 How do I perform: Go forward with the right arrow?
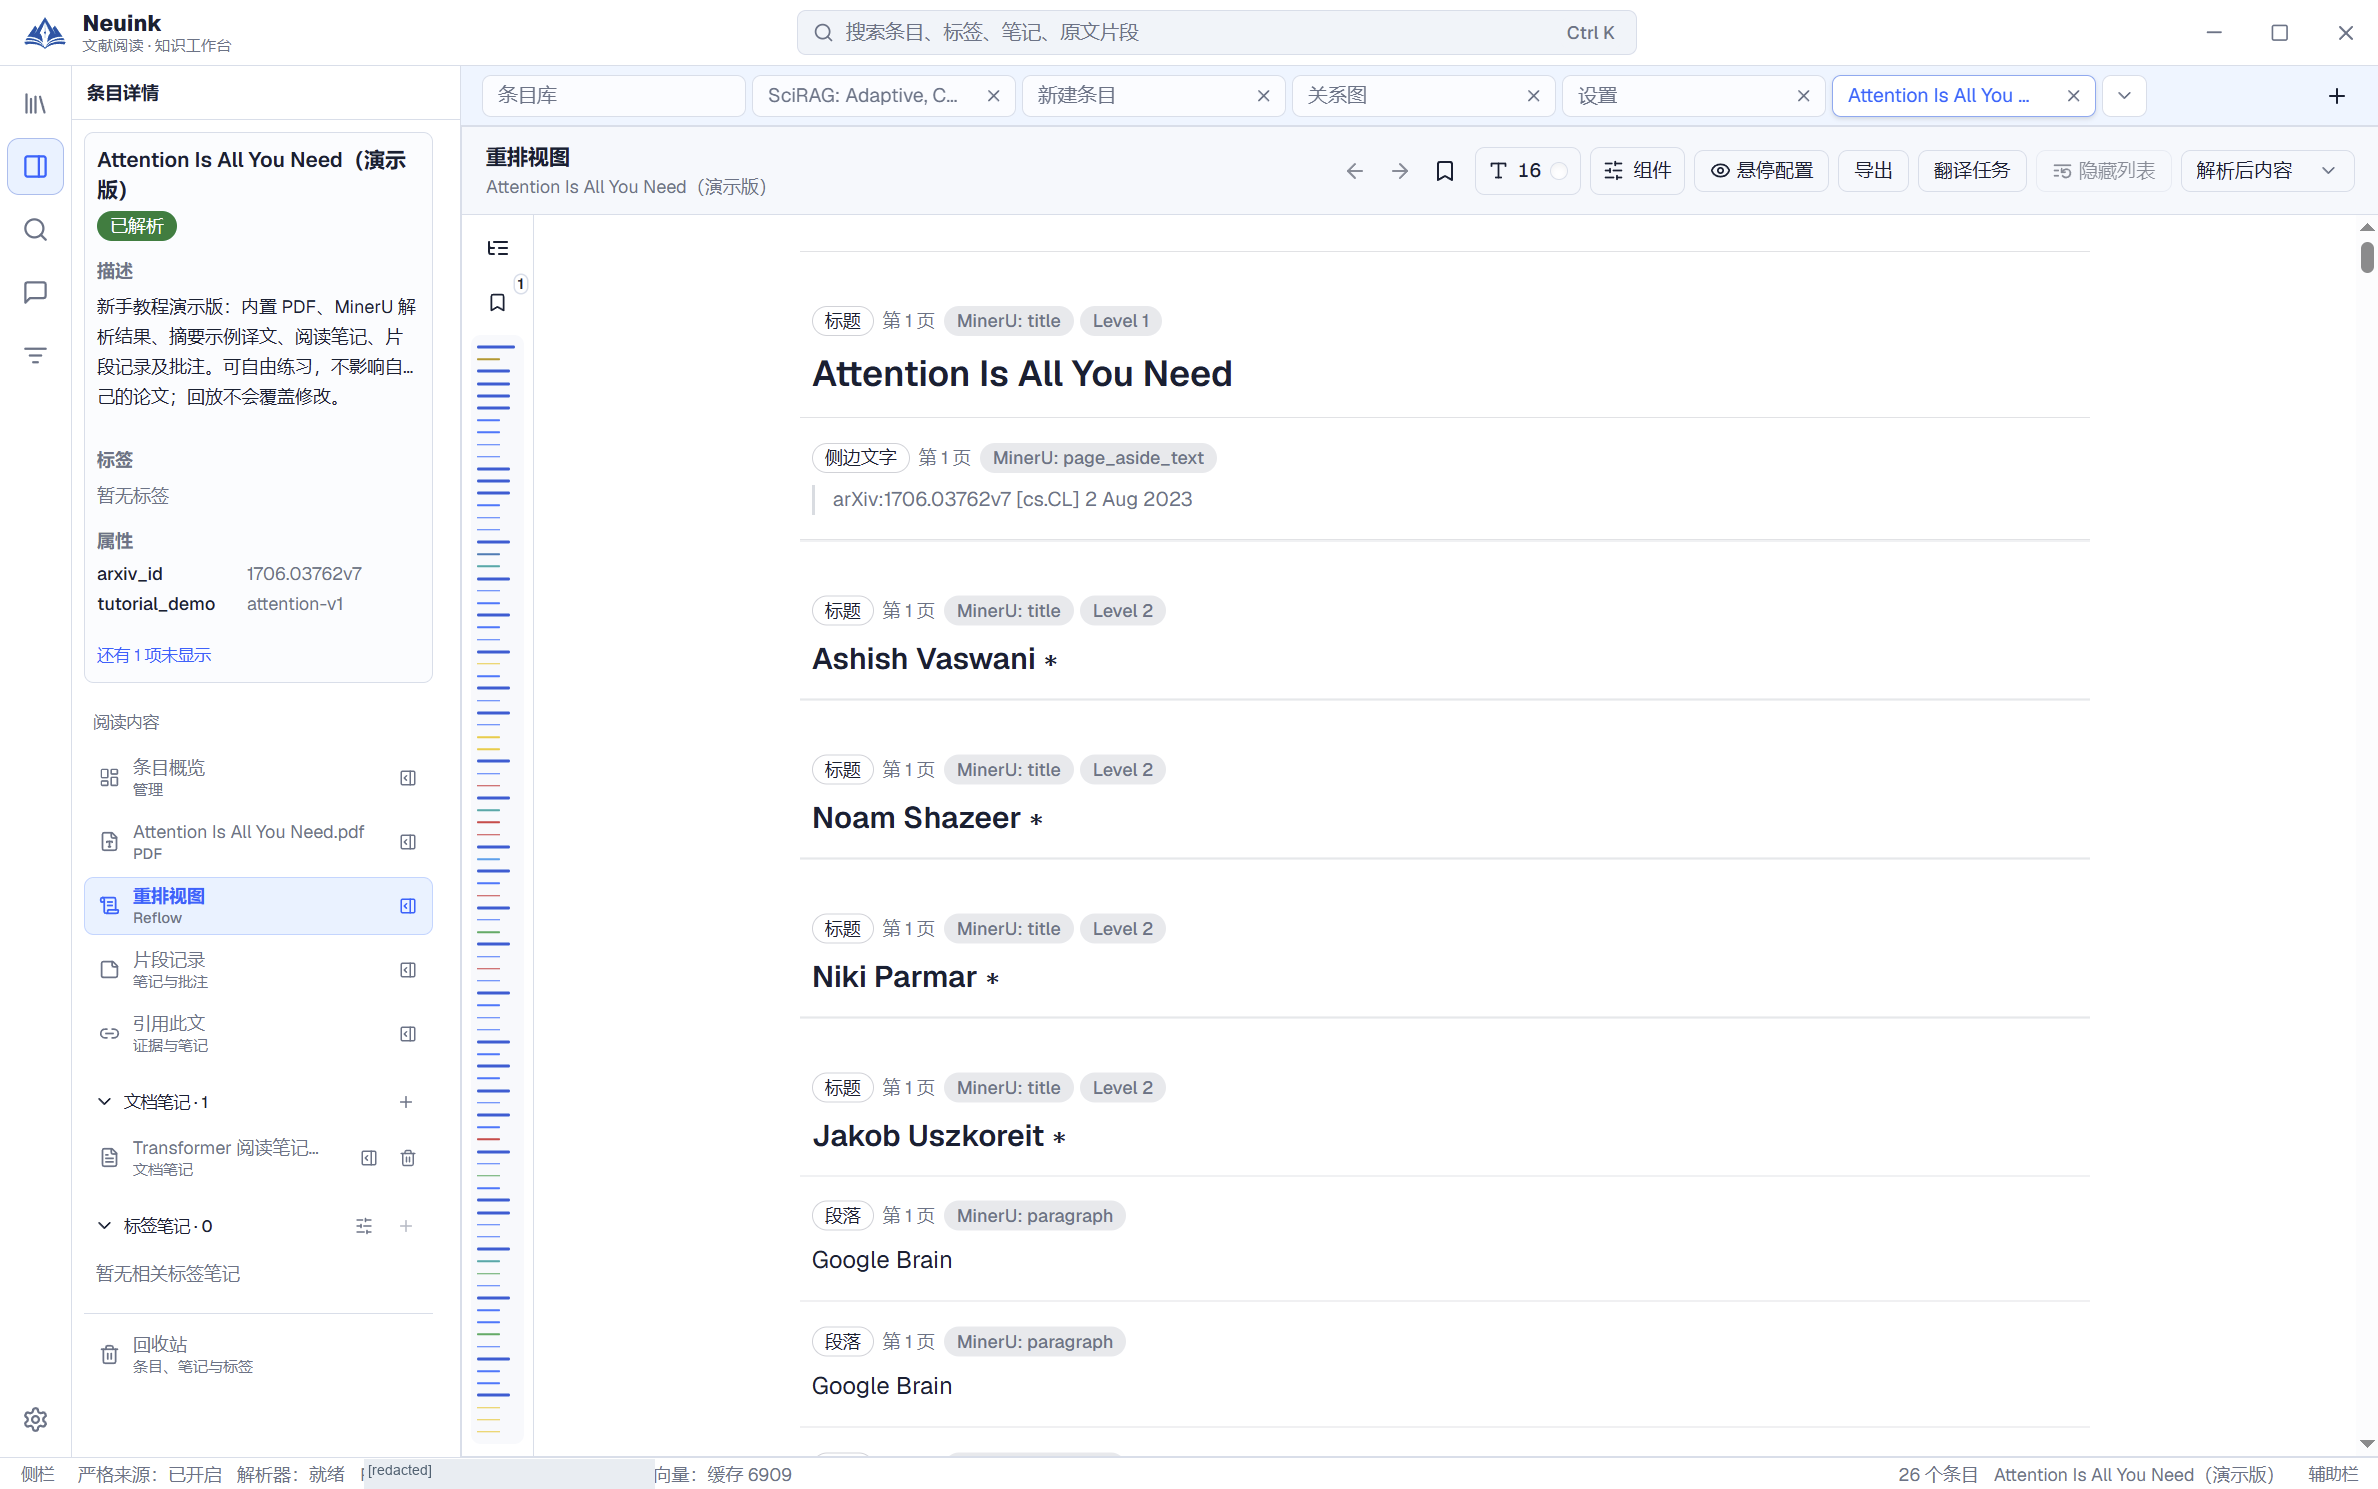1399,171
